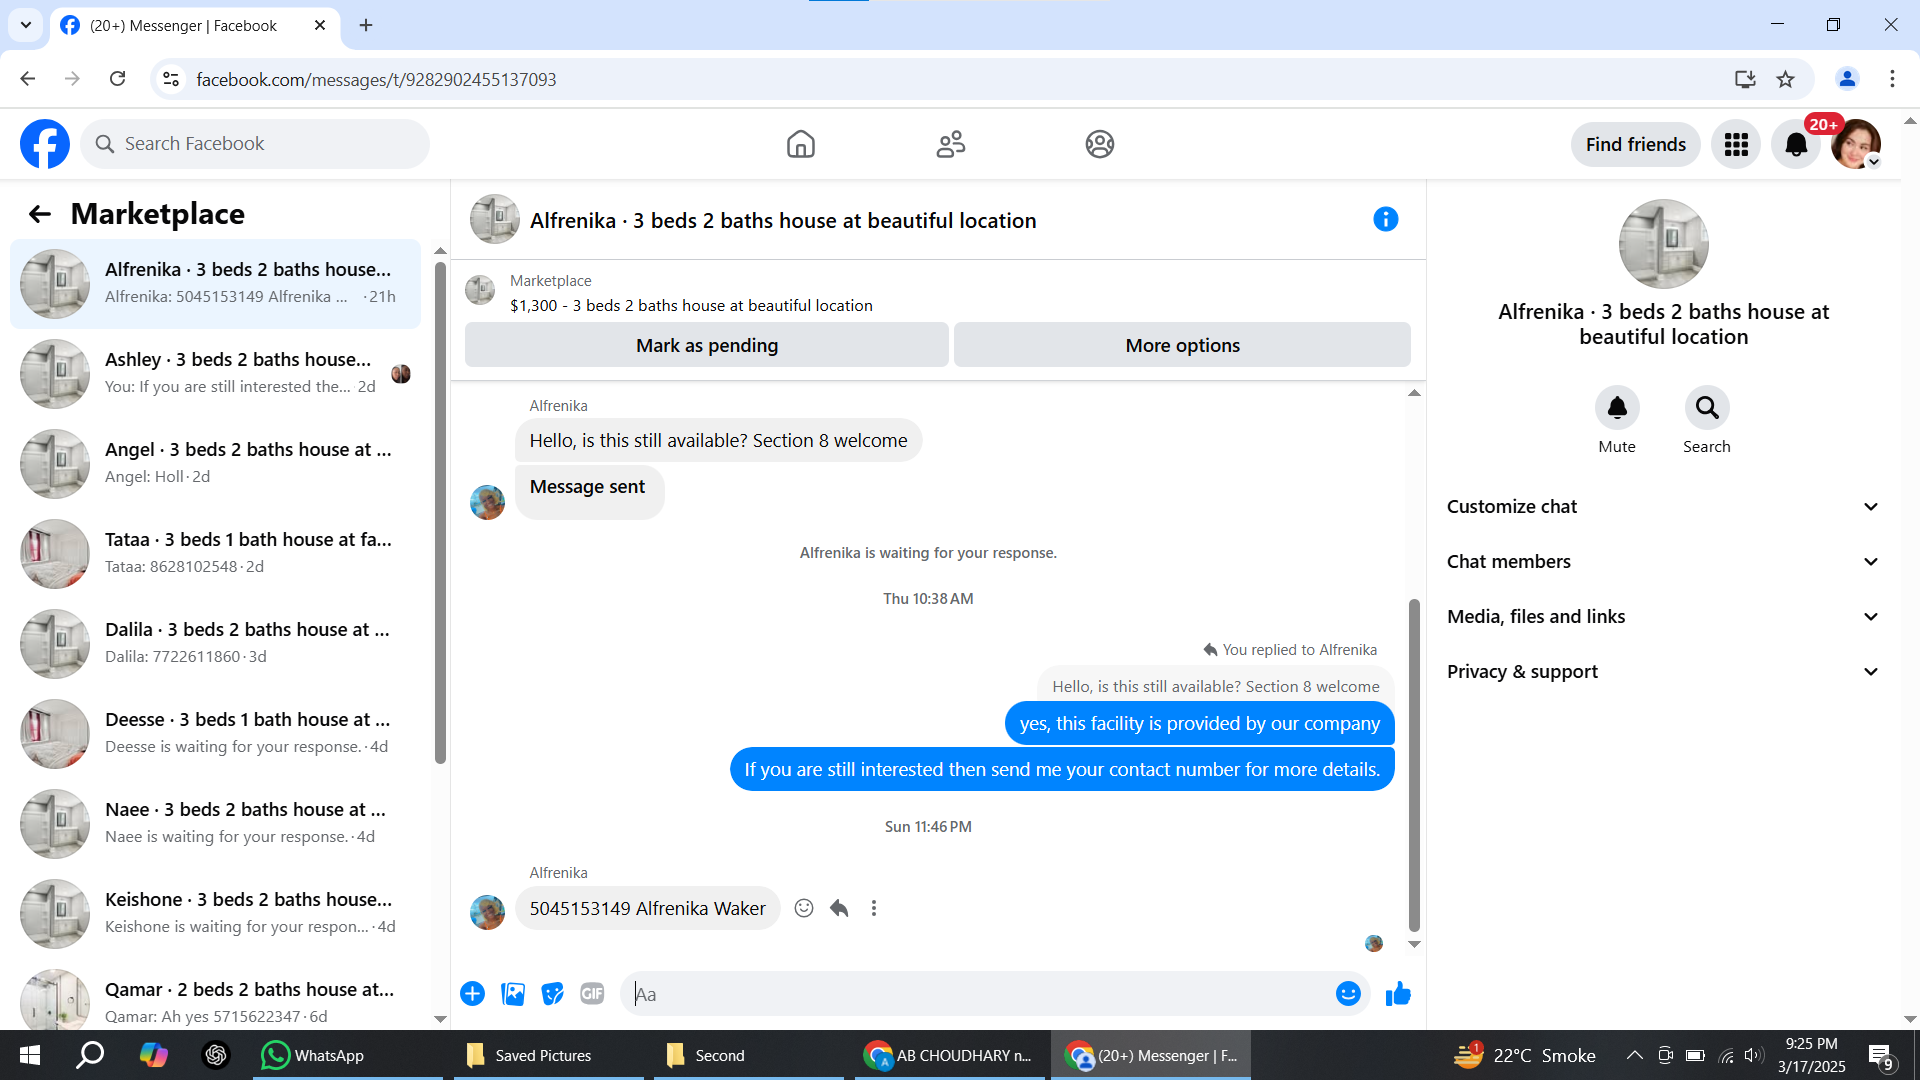Image resolution: width=1920 pixels, height=1080 pixels.
Task: Click the Mark as pending button
Action: 707,345
